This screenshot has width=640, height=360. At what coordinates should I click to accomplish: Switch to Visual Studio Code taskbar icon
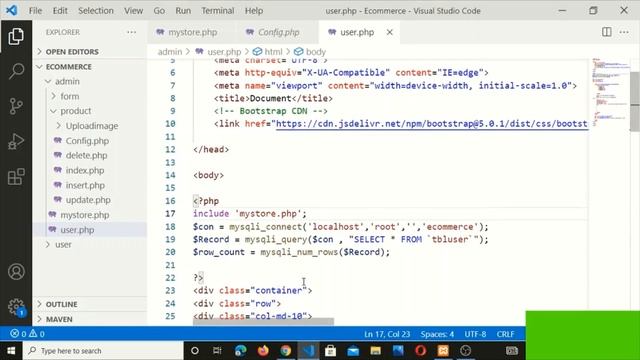[x=308, y=351]
